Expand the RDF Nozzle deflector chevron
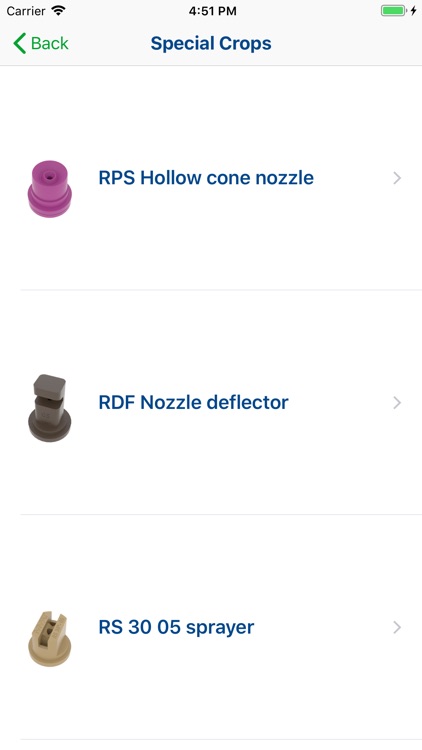The width and height of the screenshot is (422, 750). point(397,403)
